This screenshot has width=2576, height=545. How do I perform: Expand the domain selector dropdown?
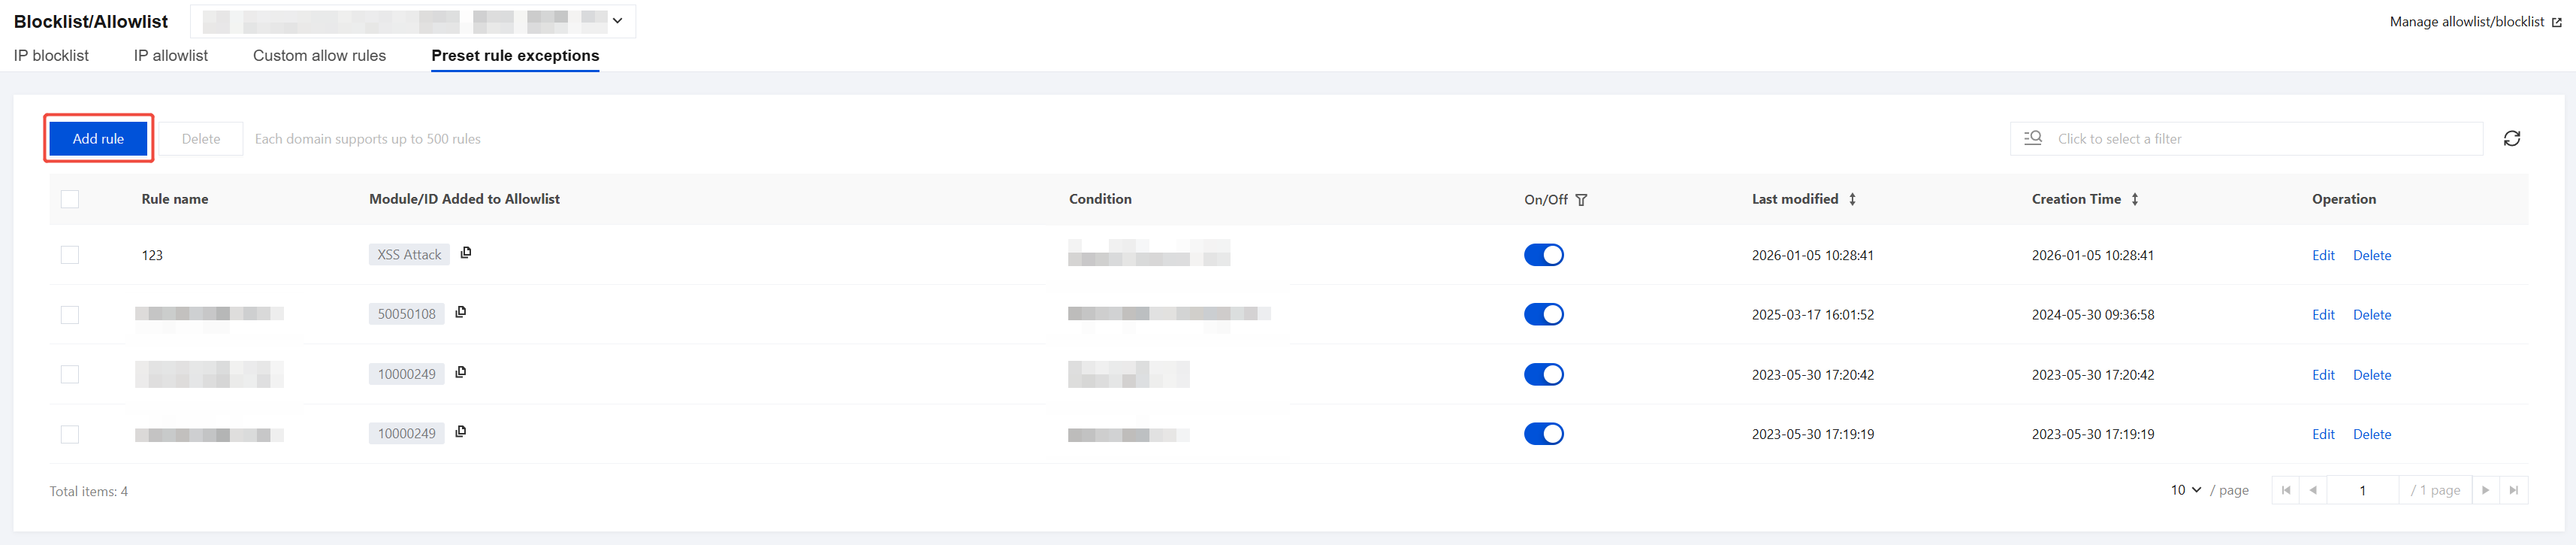(617, 21)
